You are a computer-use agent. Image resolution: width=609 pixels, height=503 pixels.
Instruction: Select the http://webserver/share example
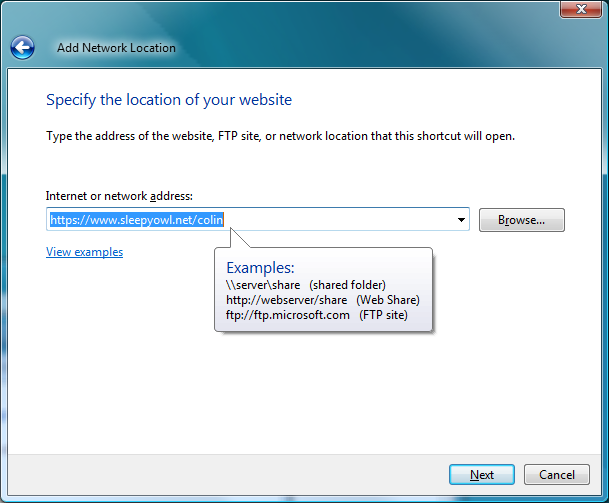click(287, 300)
